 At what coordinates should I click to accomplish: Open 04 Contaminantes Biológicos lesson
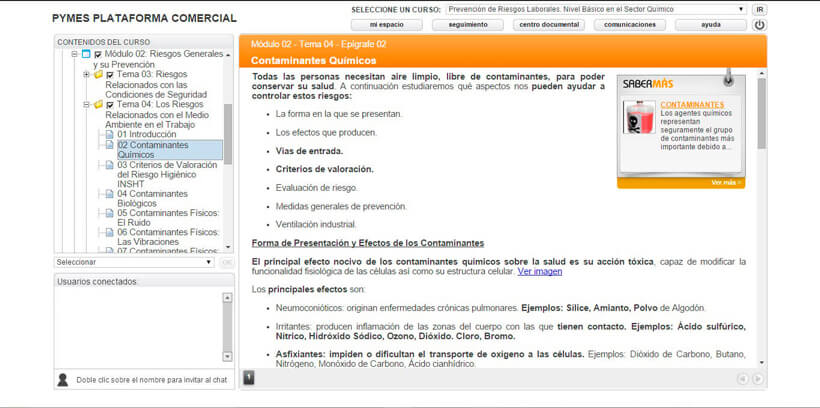click(152, 198)
